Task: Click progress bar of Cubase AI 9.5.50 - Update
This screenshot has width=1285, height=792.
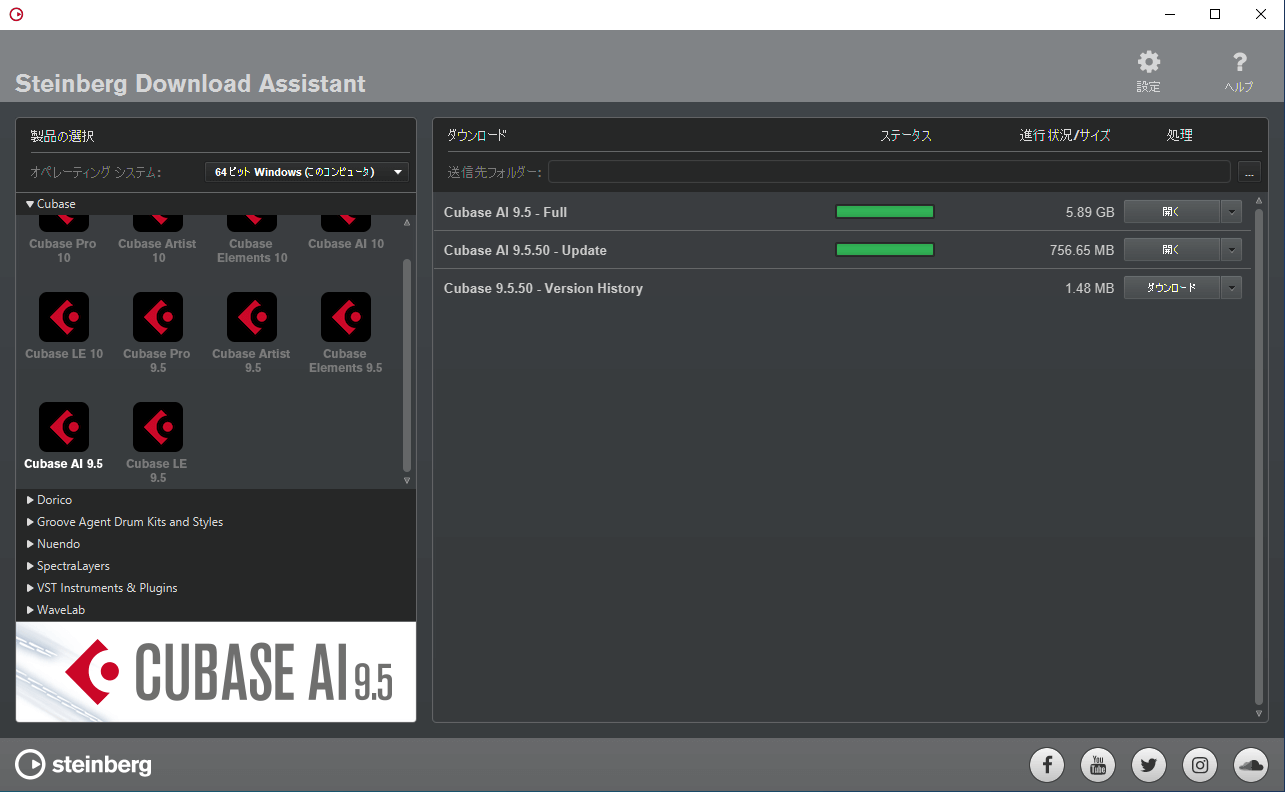Action: point(885,250)
